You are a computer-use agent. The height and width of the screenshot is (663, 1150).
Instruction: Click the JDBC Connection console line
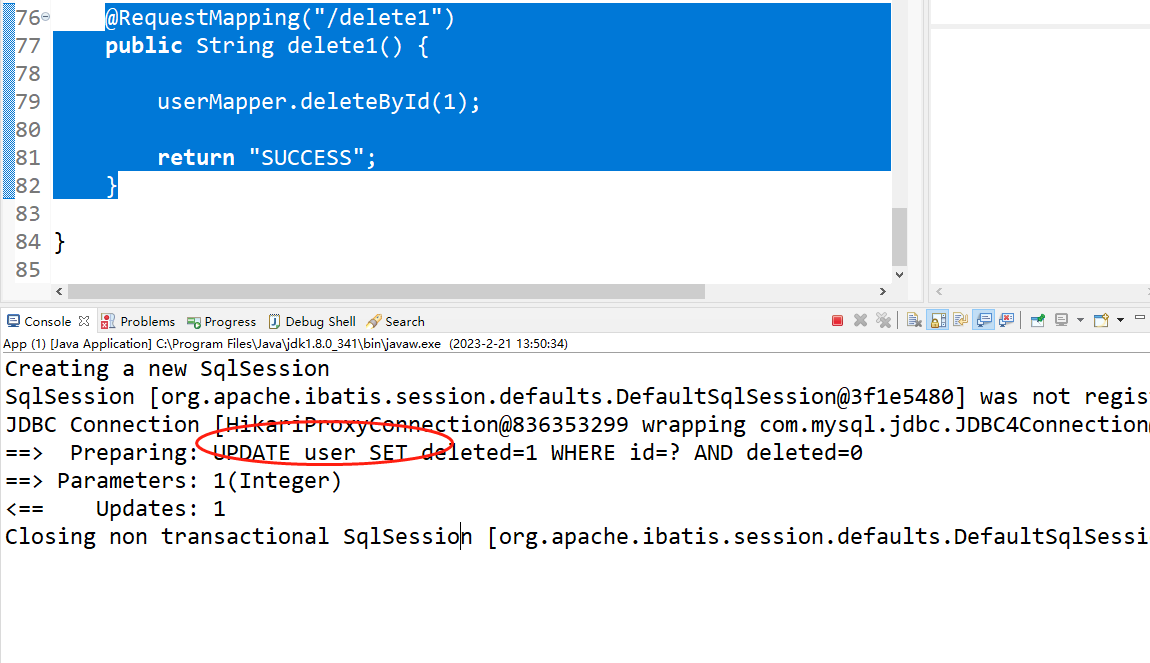[575, 425]
